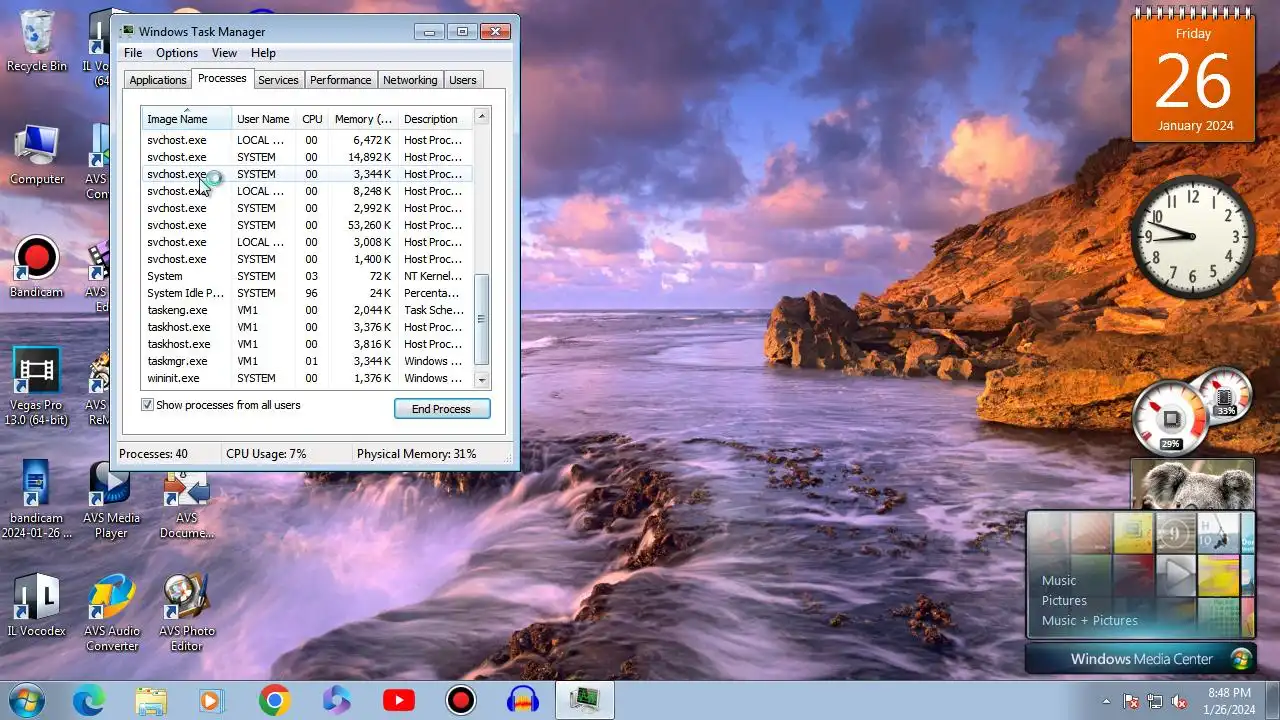Switch to the Networking tab
The image size is (1280, 720).
[x=410, y=80]
